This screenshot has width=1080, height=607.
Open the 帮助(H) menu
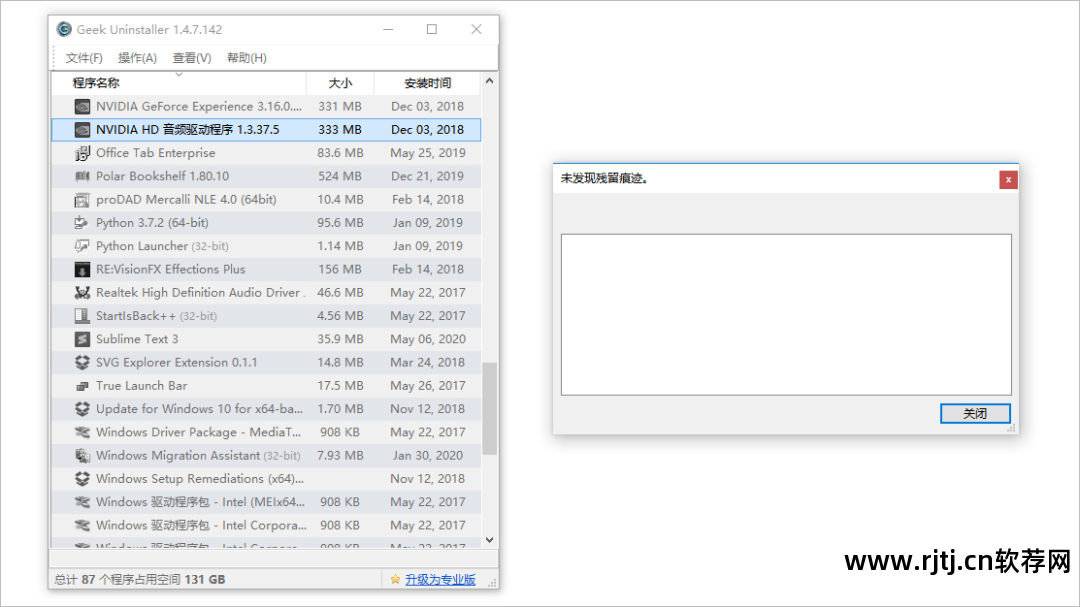coord(247,58)
